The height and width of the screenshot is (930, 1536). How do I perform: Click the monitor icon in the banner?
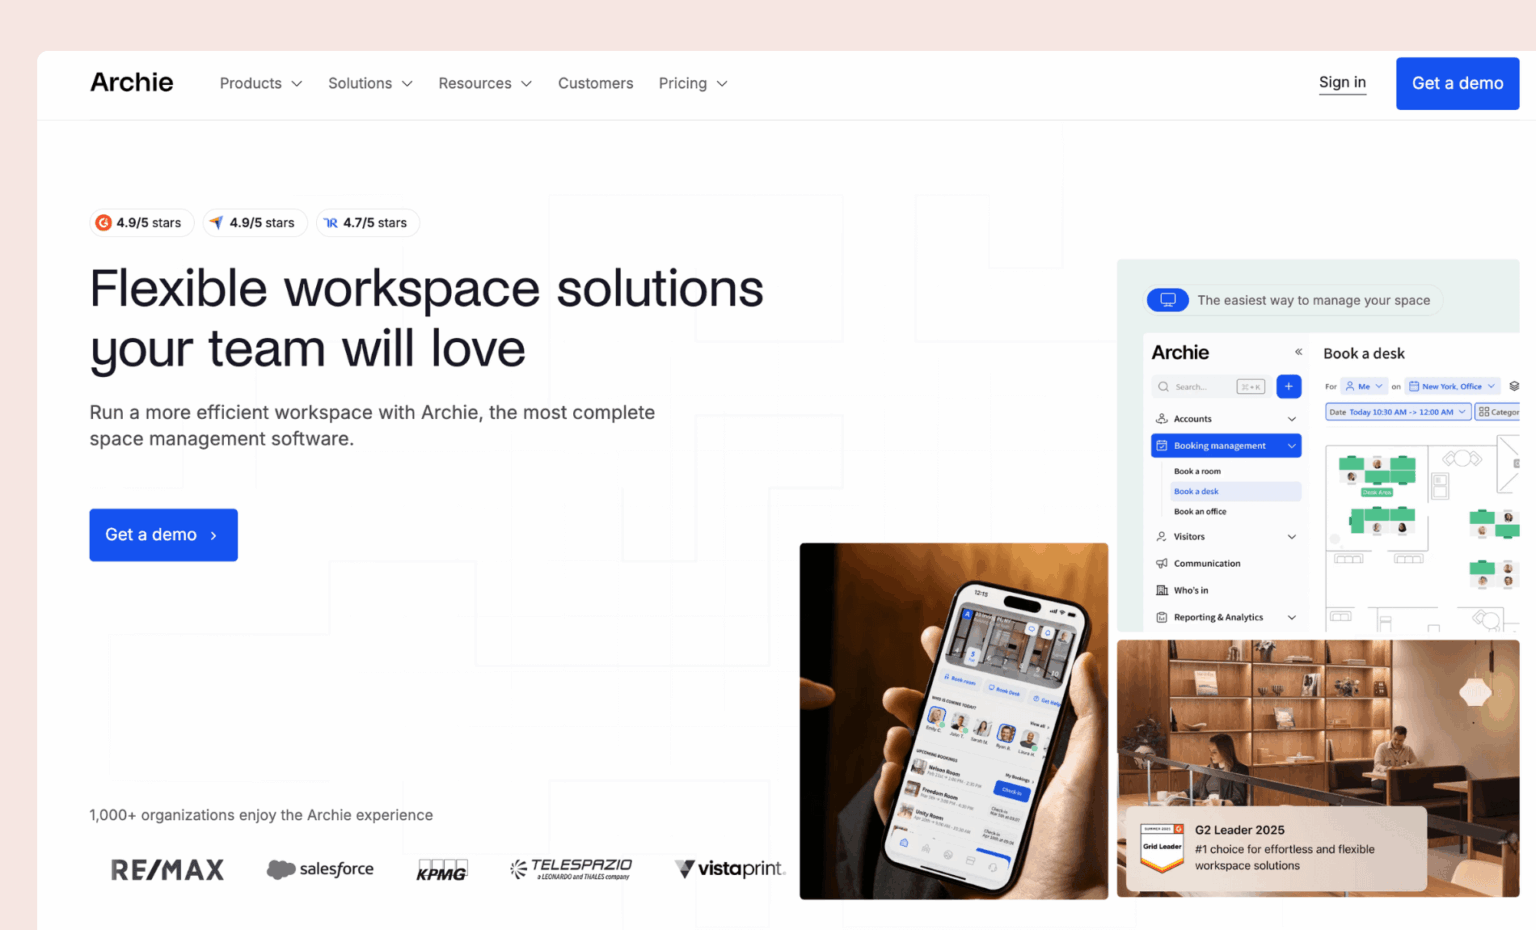(x=1167, y=299)
